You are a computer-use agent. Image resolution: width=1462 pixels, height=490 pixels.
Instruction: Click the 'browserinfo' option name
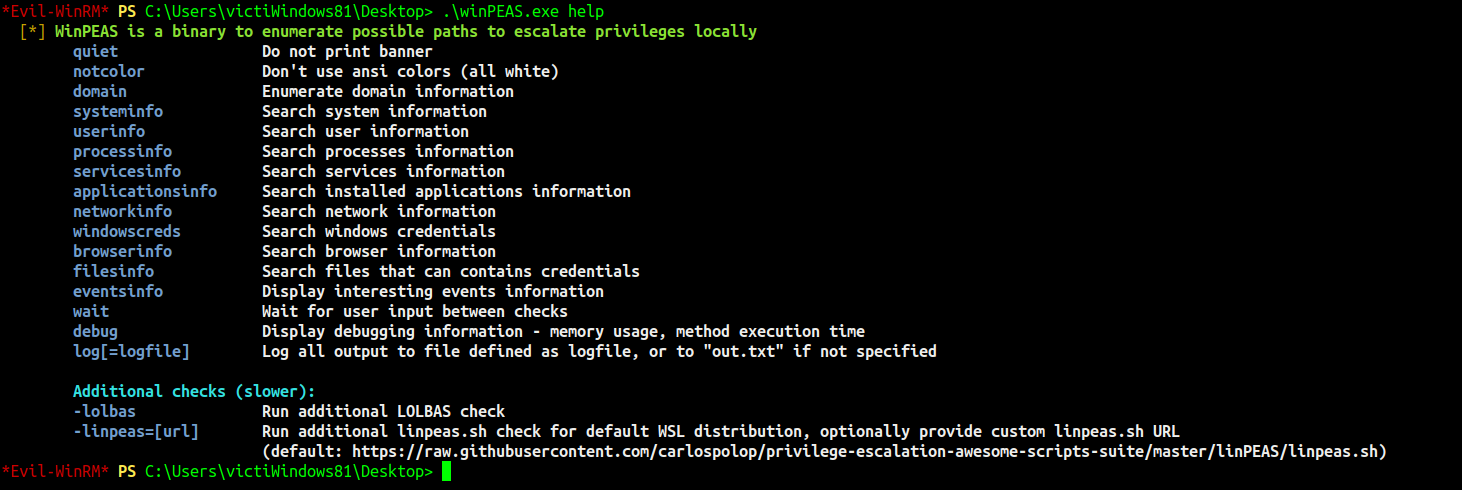122,251
